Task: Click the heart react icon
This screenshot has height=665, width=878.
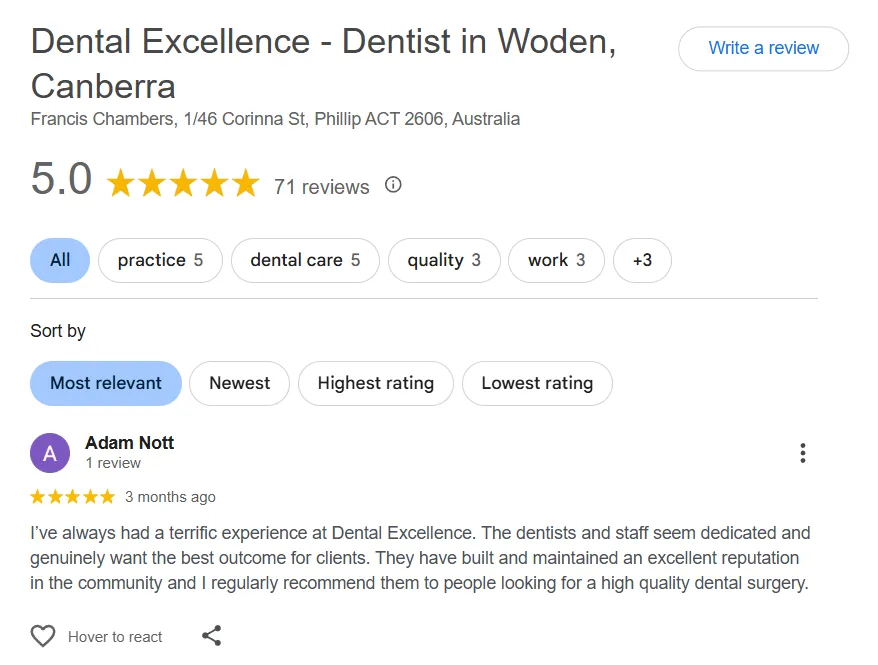Action: point(43,636)
